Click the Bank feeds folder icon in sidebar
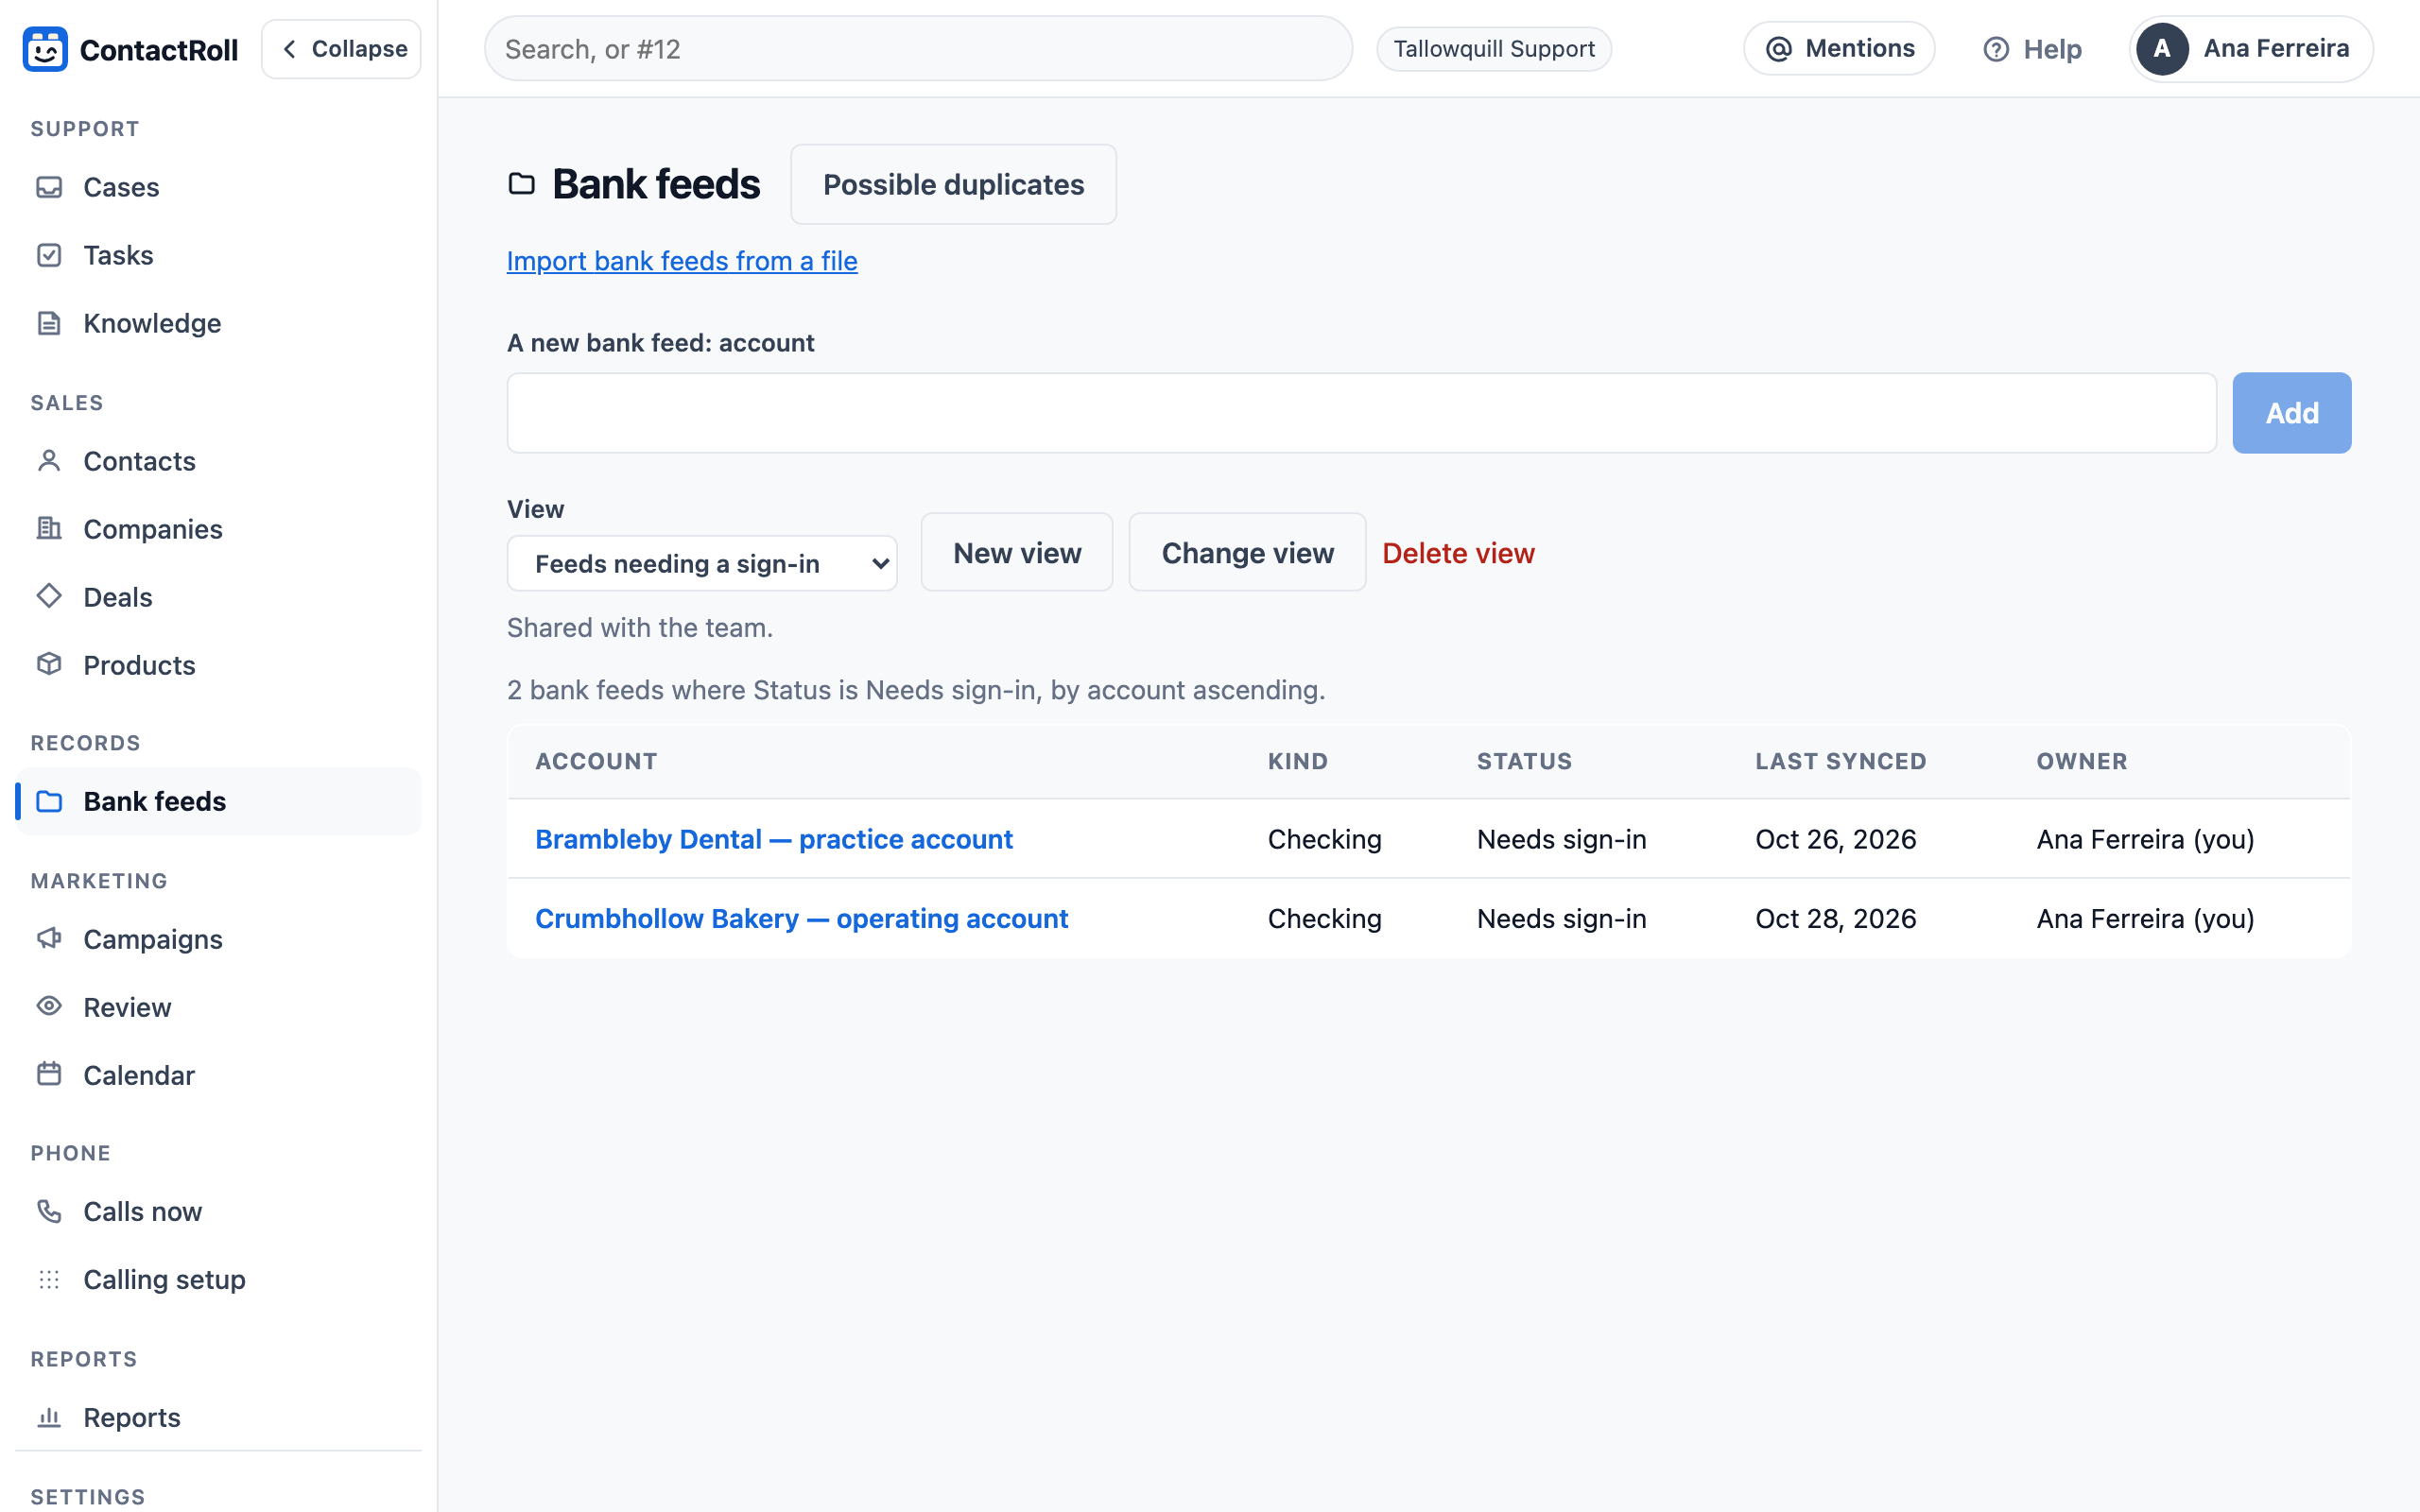Screen dimensions: 2420x1512 point(49,801)
